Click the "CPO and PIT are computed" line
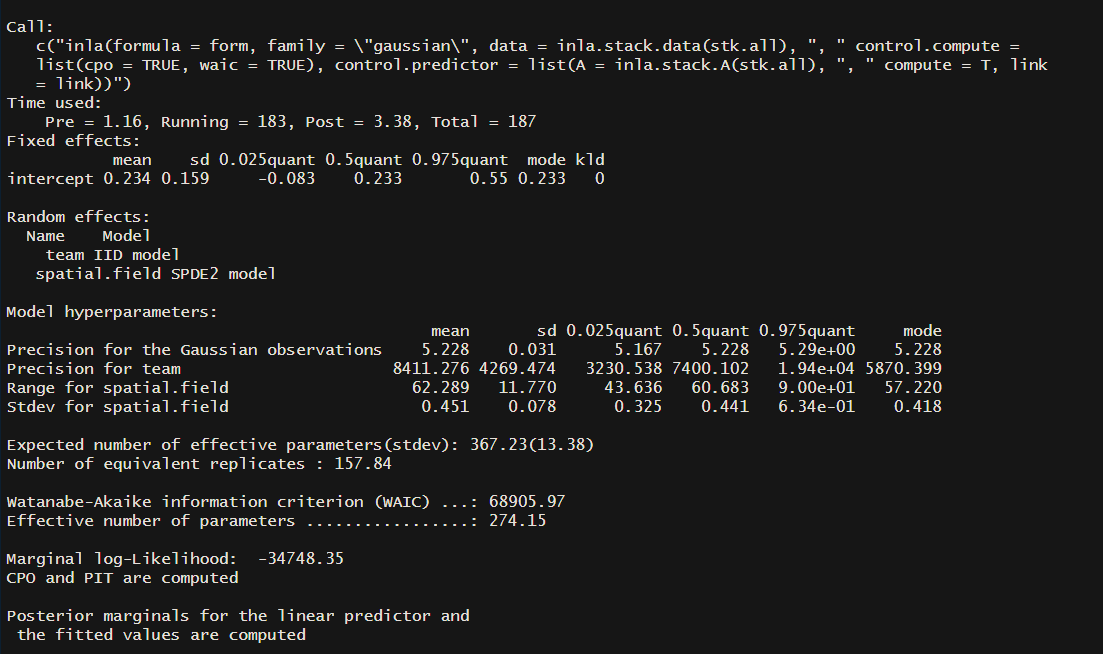 (122, 577)
